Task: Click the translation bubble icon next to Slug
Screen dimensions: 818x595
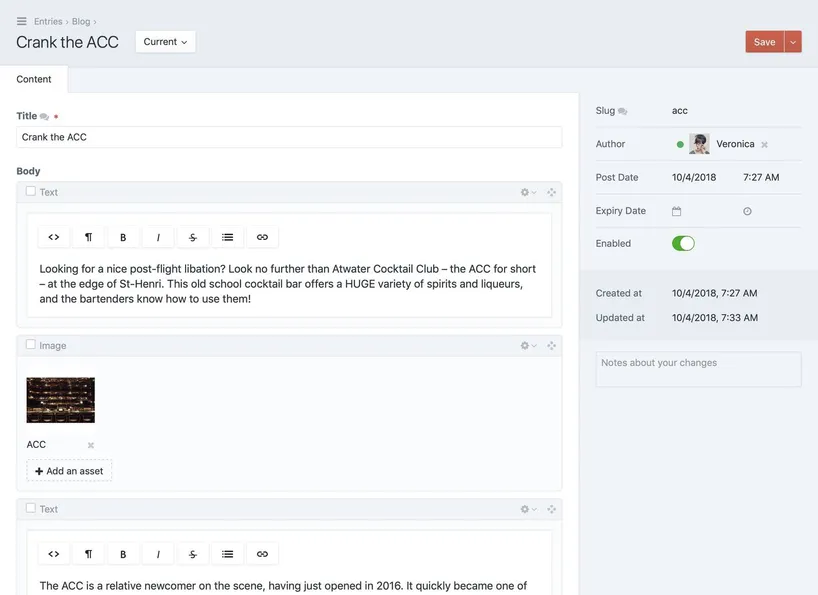Action: click(622, 111)
